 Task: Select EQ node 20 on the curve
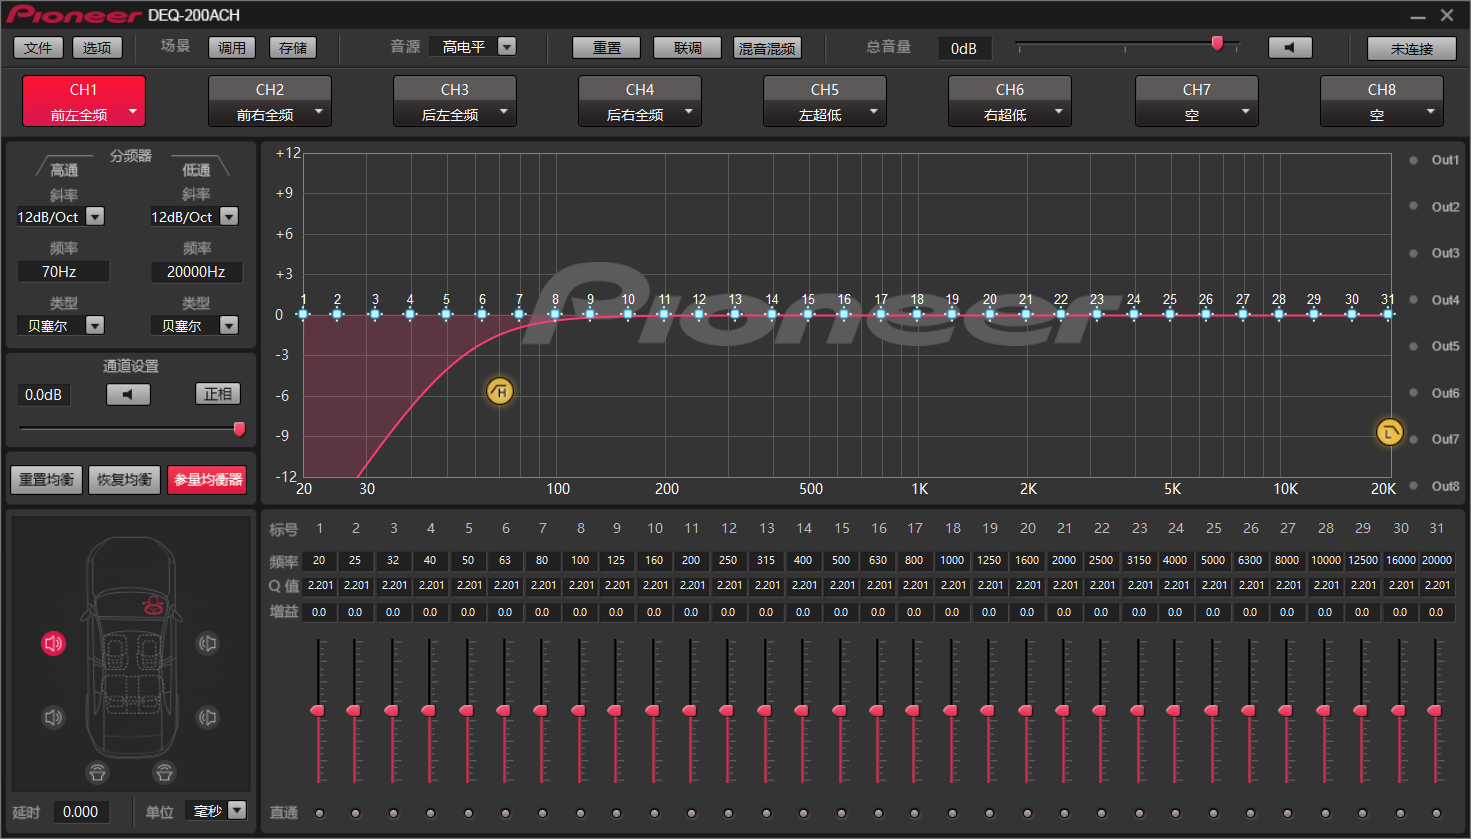pyautogui.click(x=989, y=314)
